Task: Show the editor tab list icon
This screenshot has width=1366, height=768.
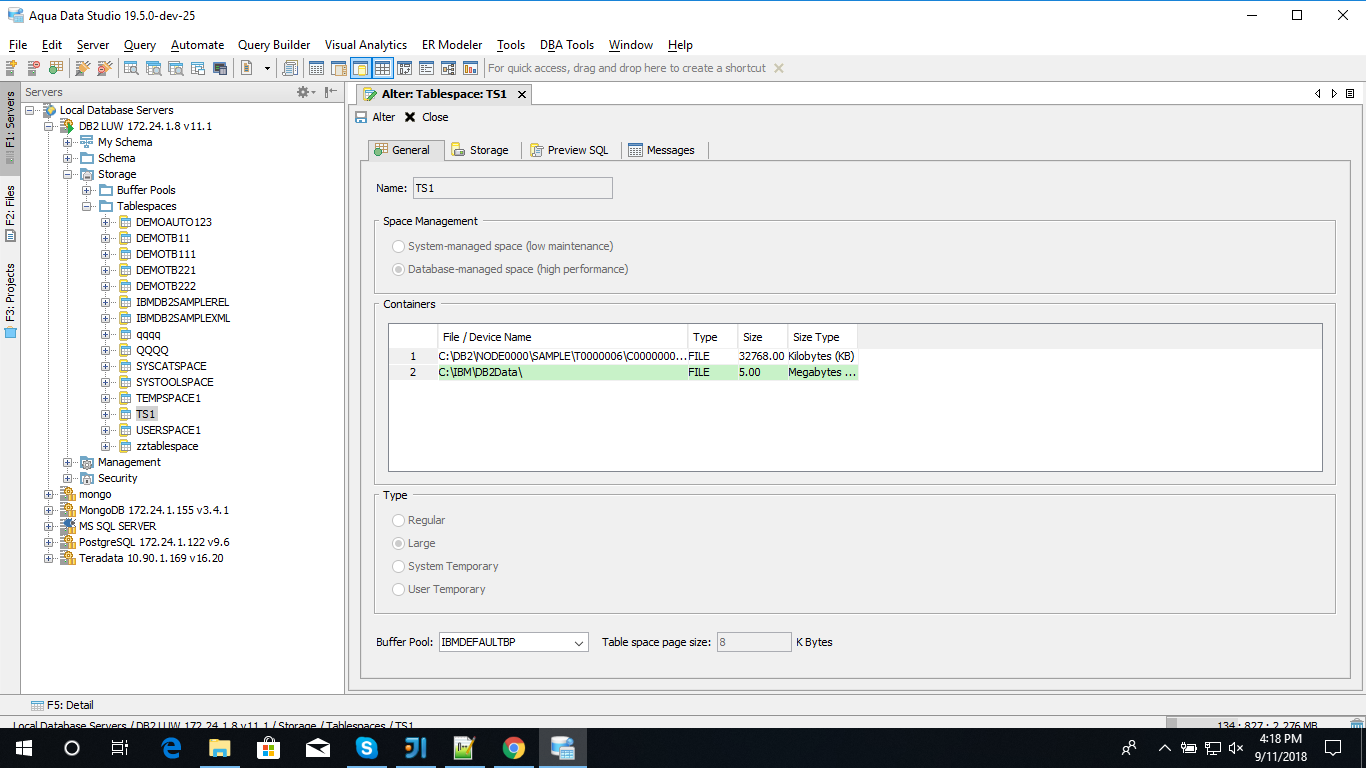Action: 1350,93
